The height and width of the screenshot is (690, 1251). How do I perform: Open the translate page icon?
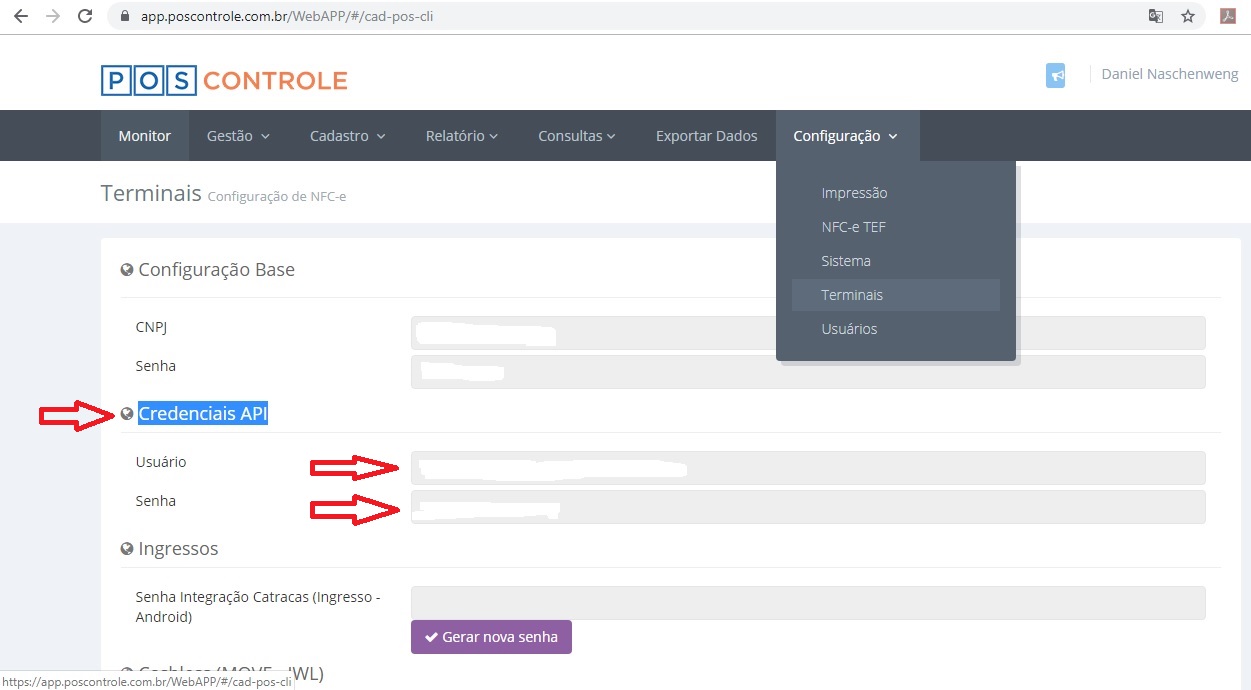[x=1156, y=16]
